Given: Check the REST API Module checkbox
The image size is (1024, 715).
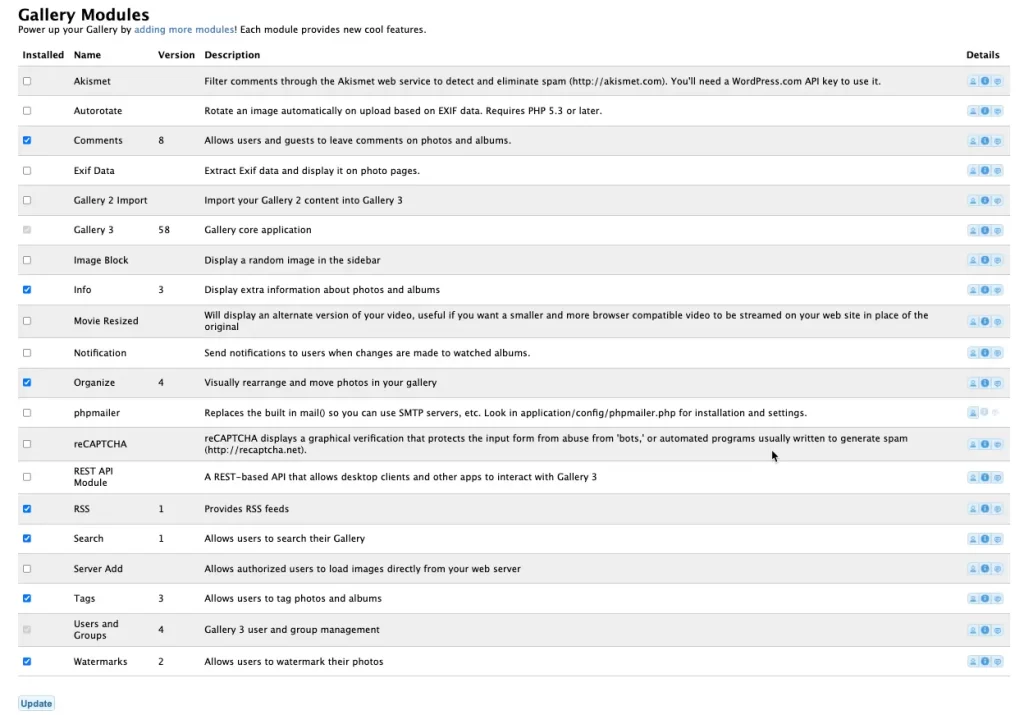Looking at the screenshot, I should [27, 477].
